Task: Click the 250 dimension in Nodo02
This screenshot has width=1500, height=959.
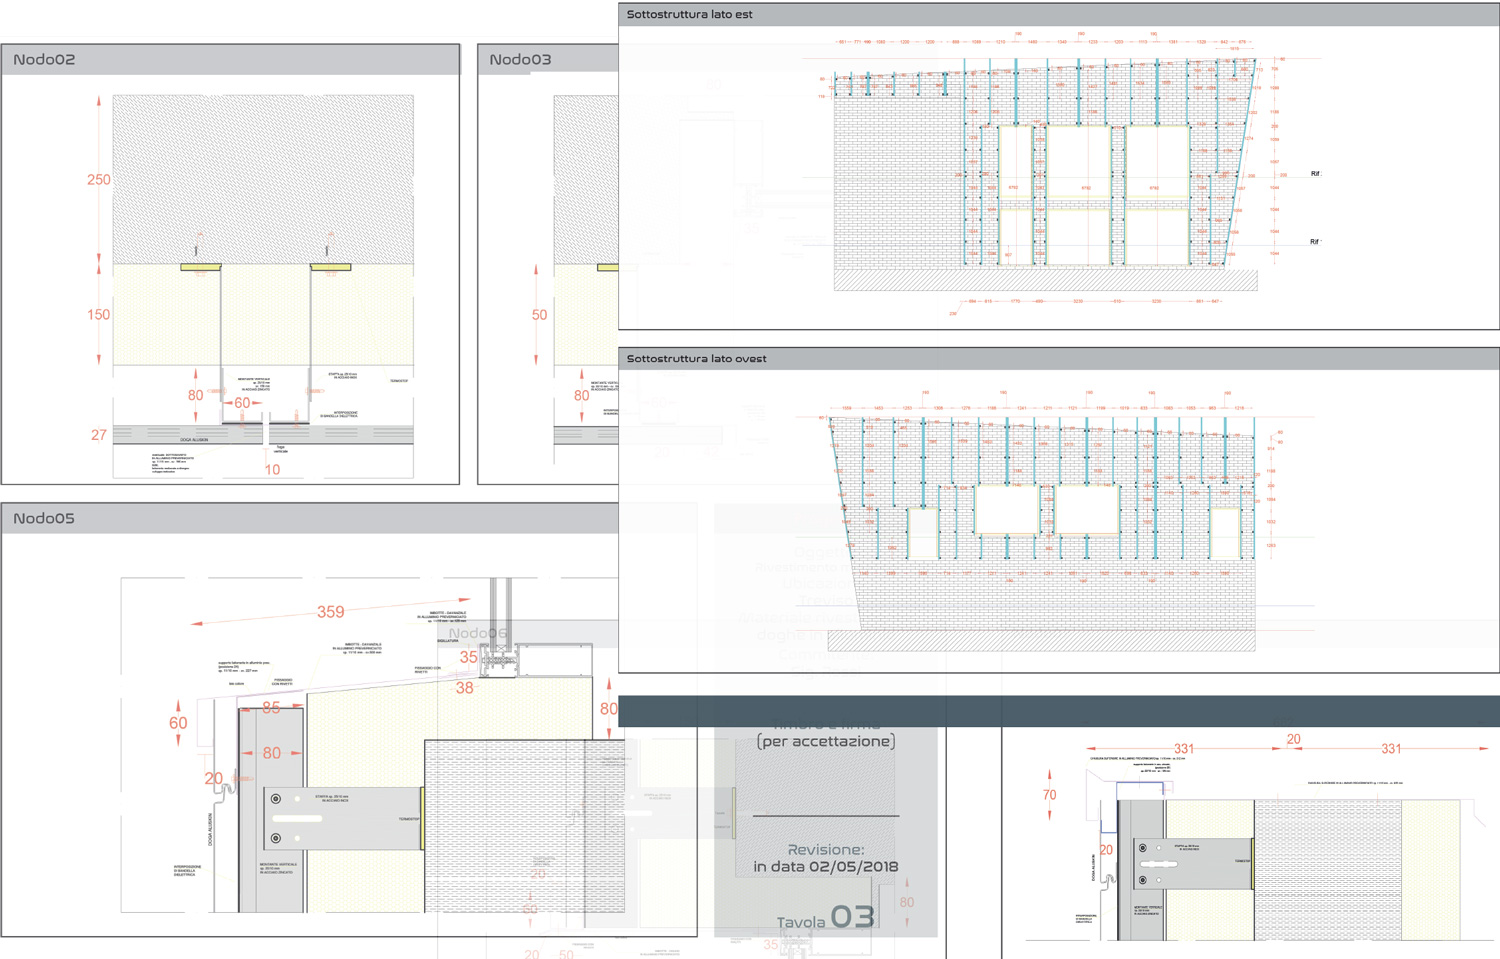Action: (99, 180)
